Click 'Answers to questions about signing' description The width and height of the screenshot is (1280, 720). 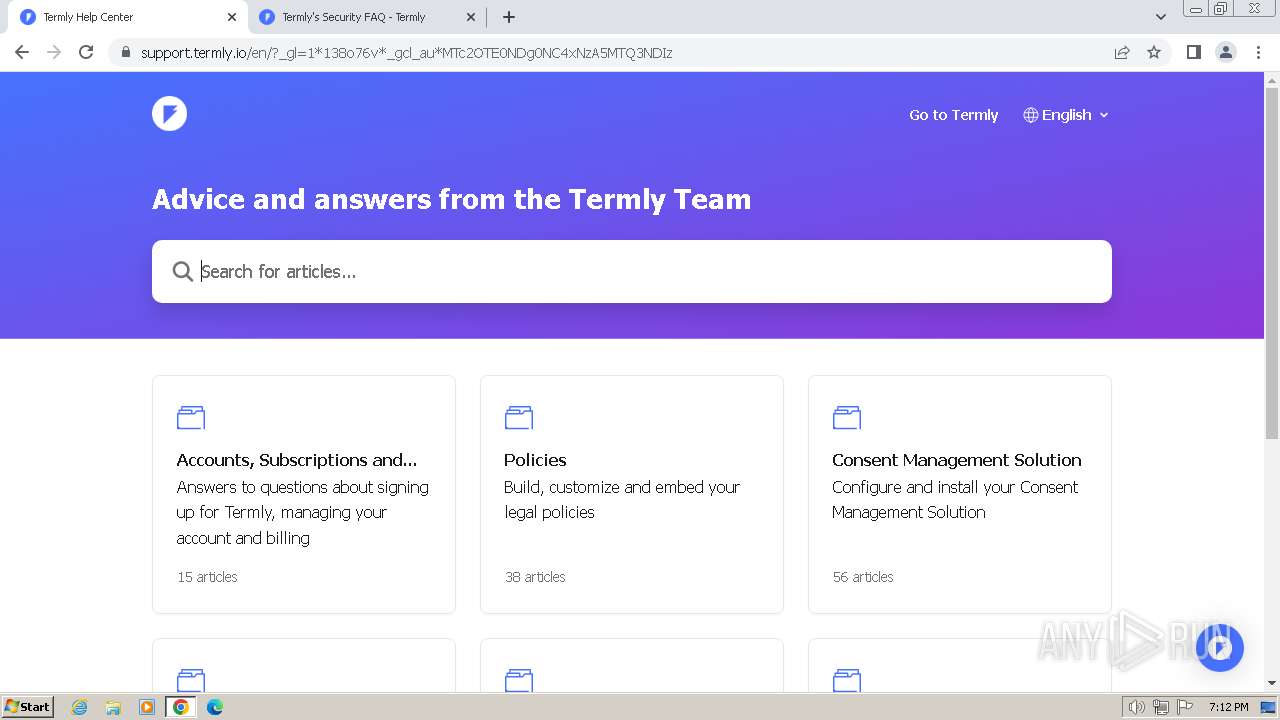click(303, 512)
